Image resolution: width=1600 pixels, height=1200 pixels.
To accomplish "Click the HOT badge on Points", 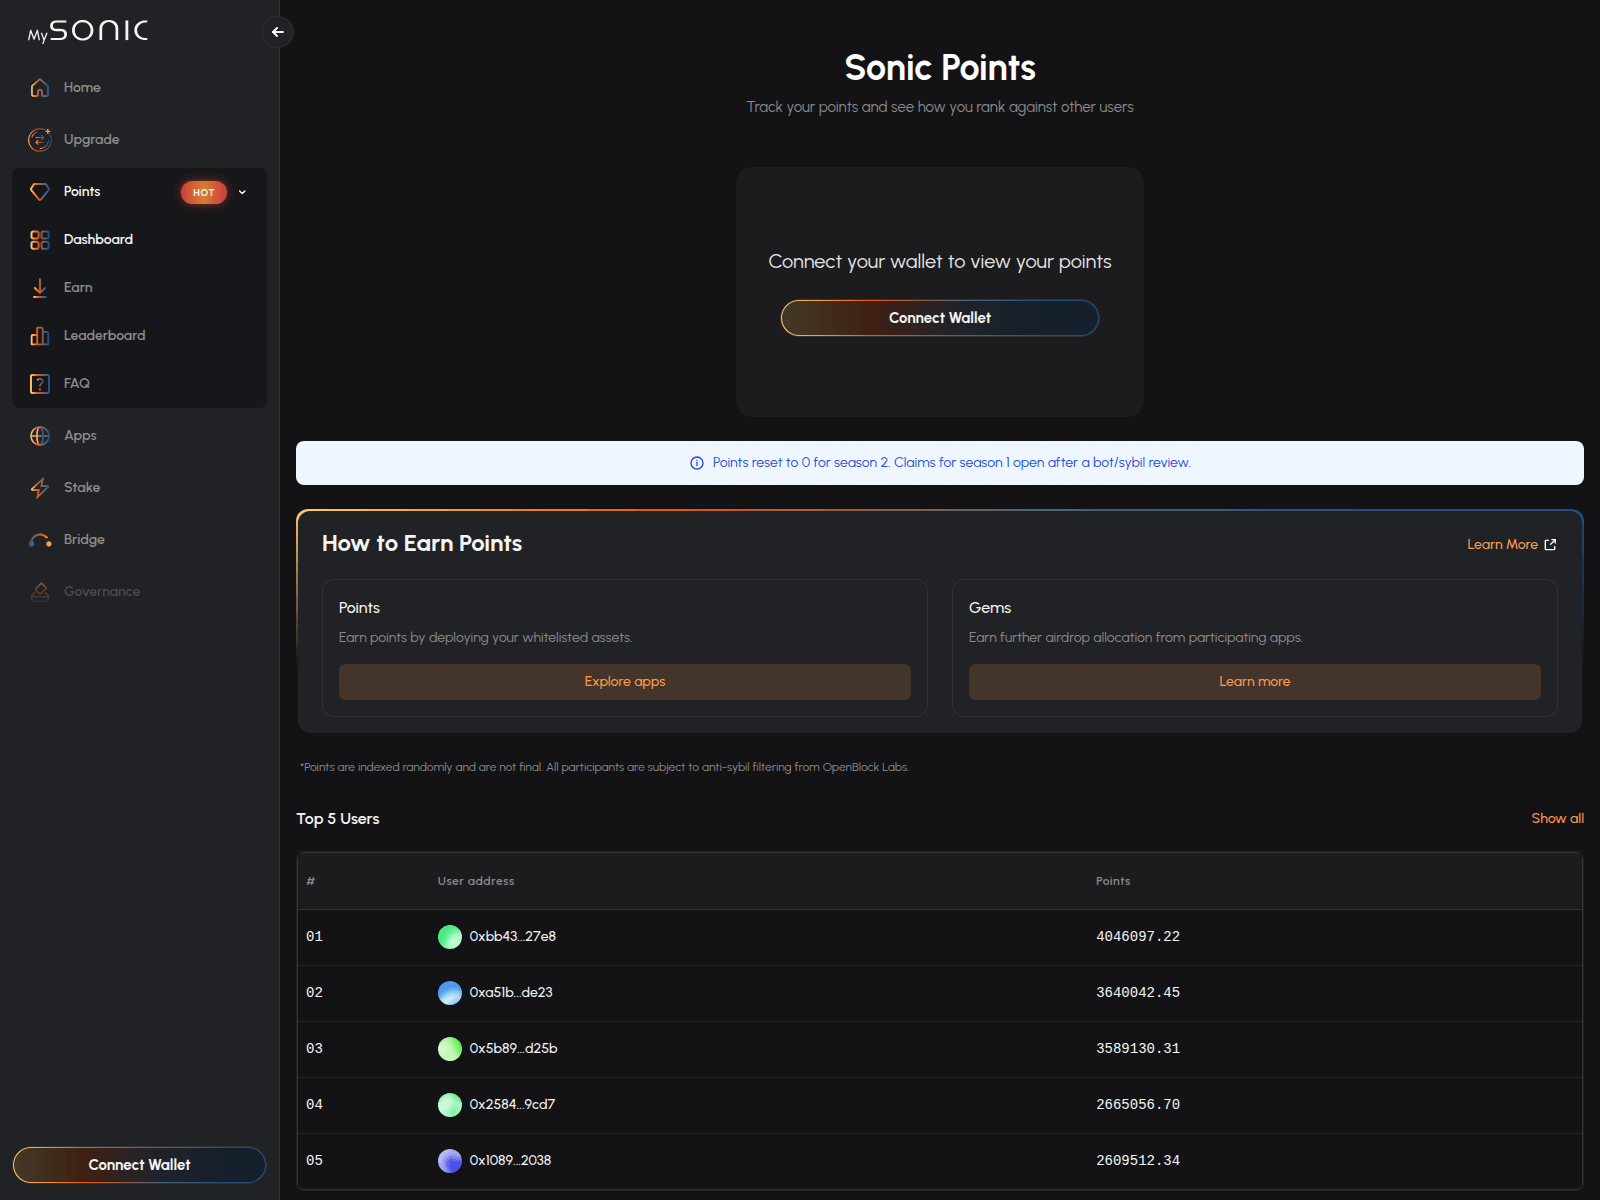I will [204, 192].
